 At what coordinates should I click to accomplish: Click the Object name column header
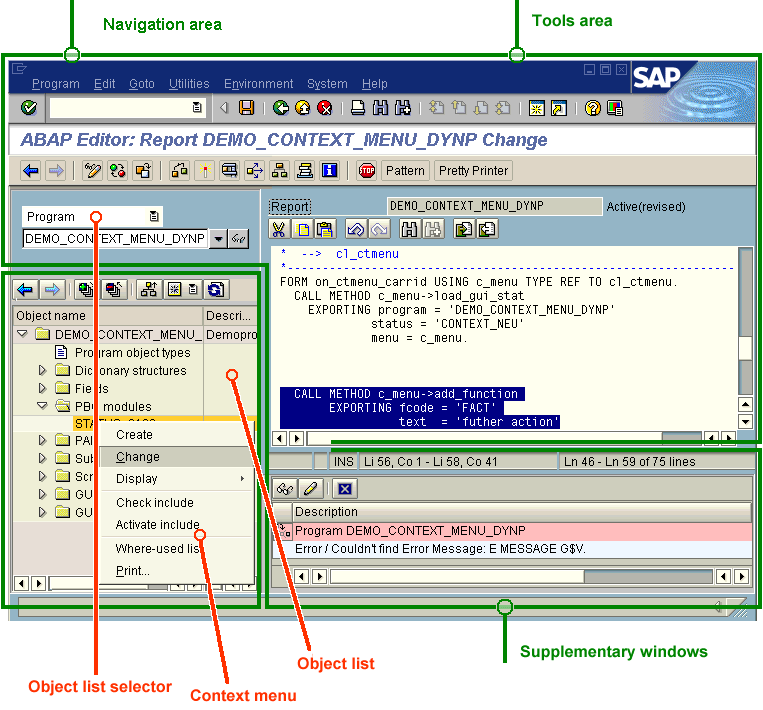click(108, 316)
